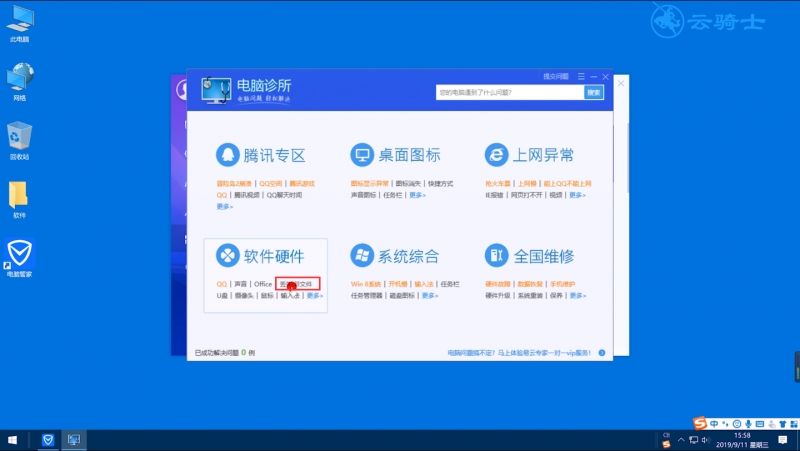Image resolution: width=800 pixels, height=451 pixels.
Task: Close the window behind 电脑诊所
Action: 621,83
